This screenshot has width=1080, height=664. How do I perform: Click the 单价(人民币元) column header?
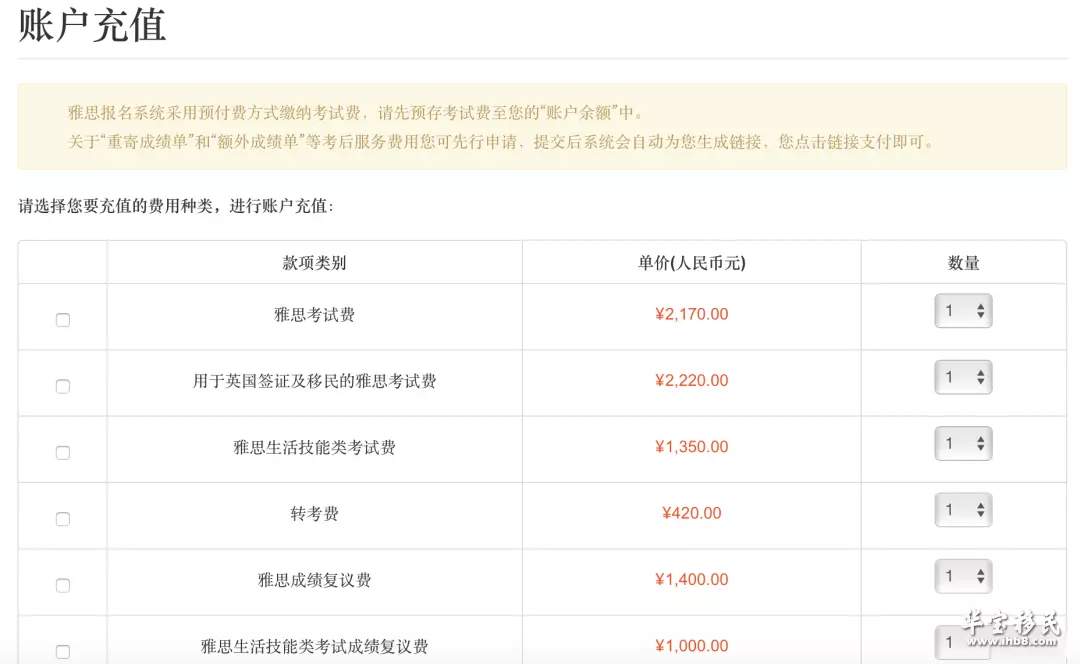pos(692,263)
